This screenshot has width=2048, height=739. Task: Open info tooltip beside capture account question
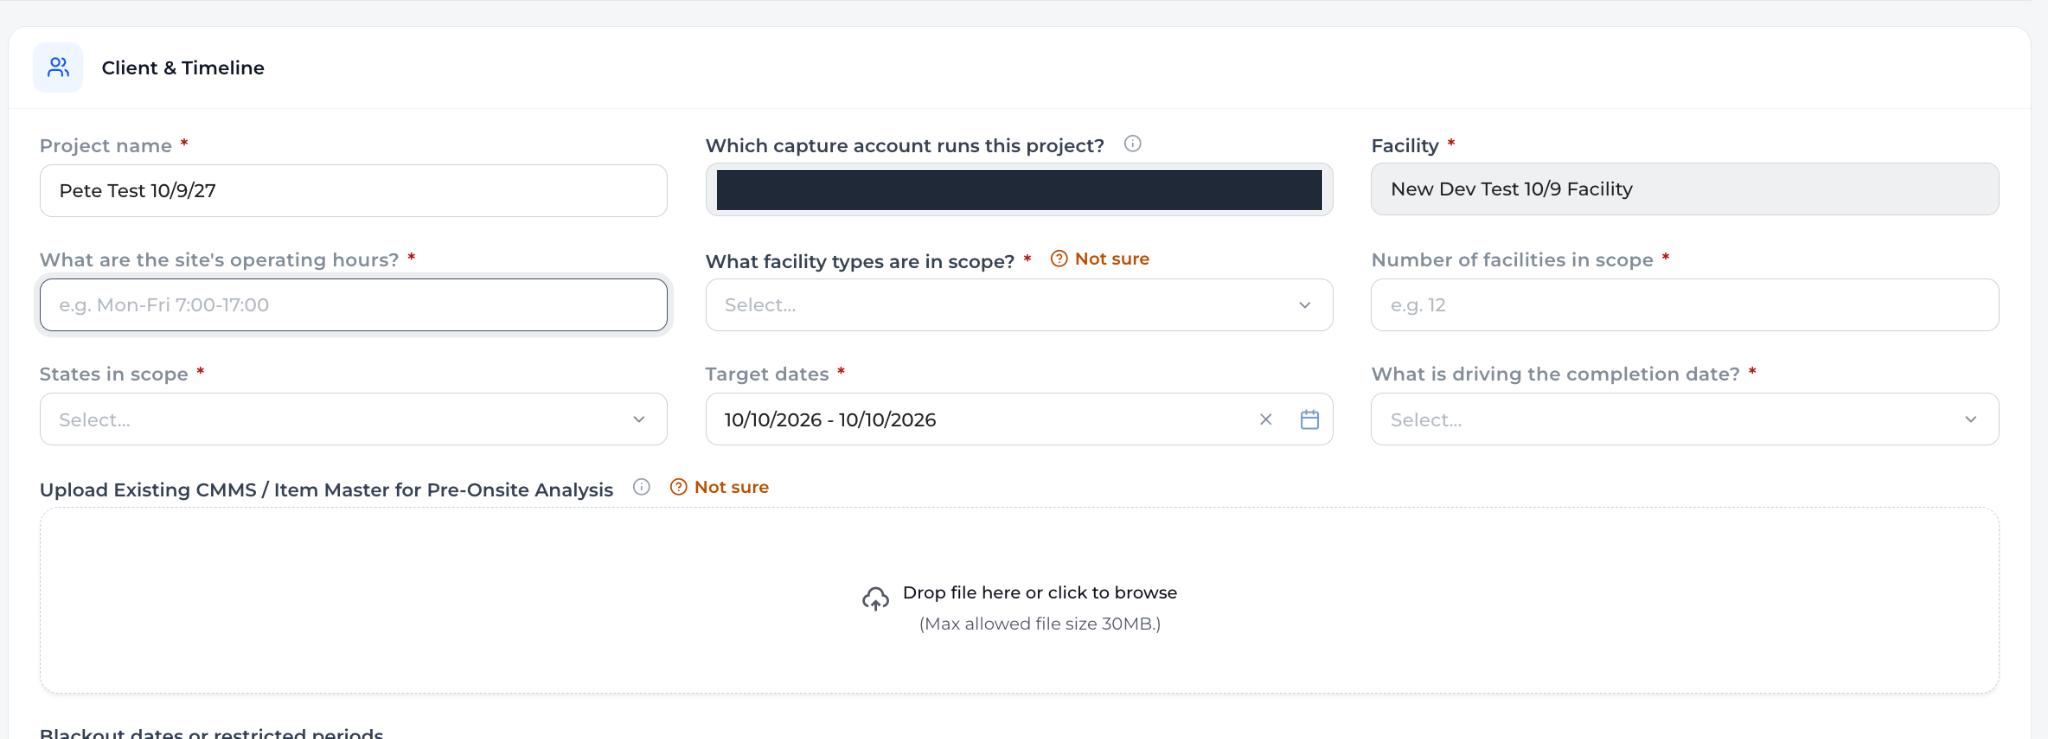coord(1132,144)
